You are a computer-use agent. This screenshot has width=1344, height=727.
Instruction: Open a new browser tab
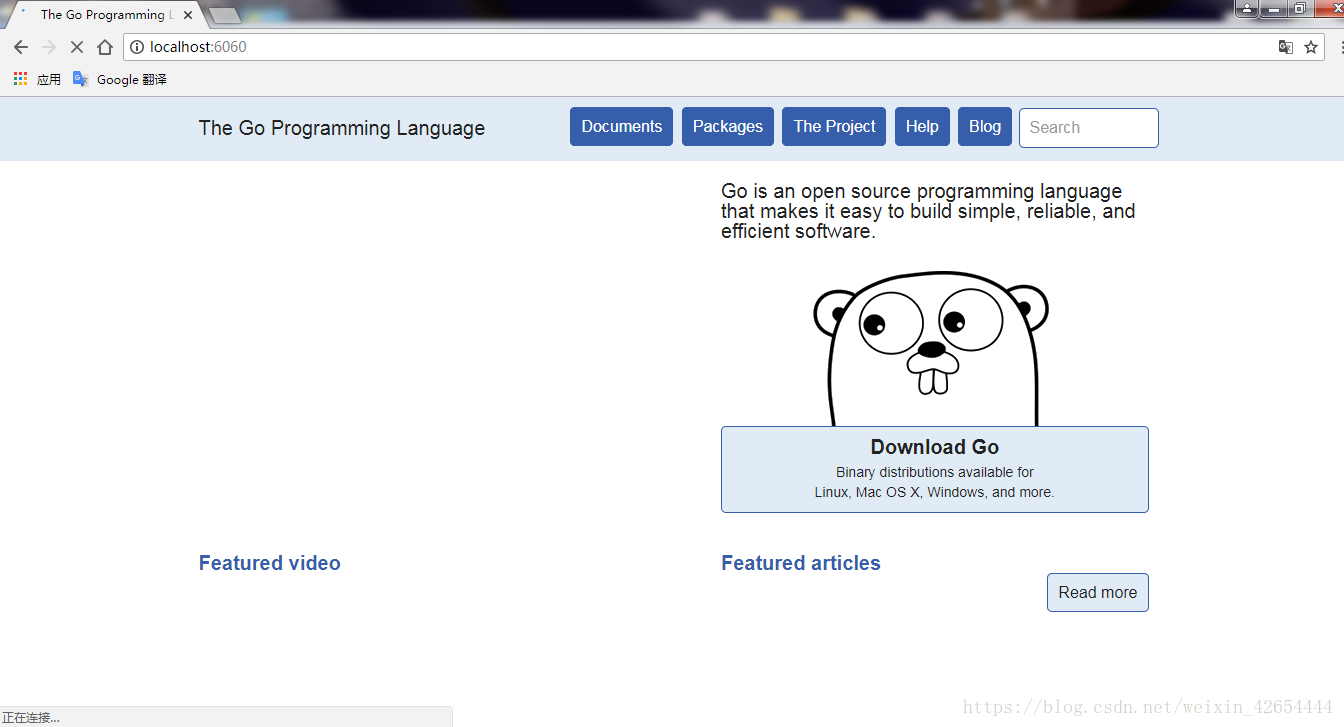(225, 15)
